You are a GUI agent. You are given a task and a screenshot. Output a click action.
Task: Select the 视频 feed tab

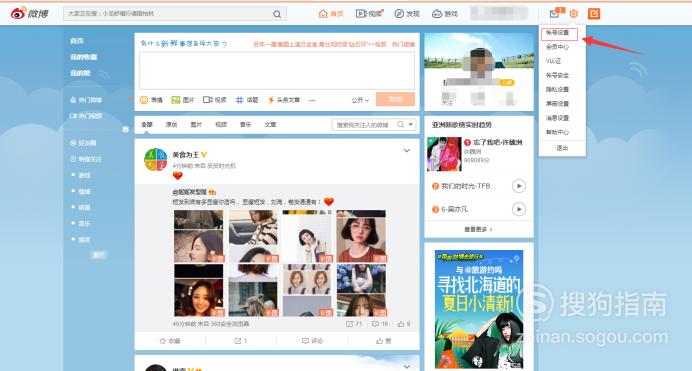[x=221, y=125]
